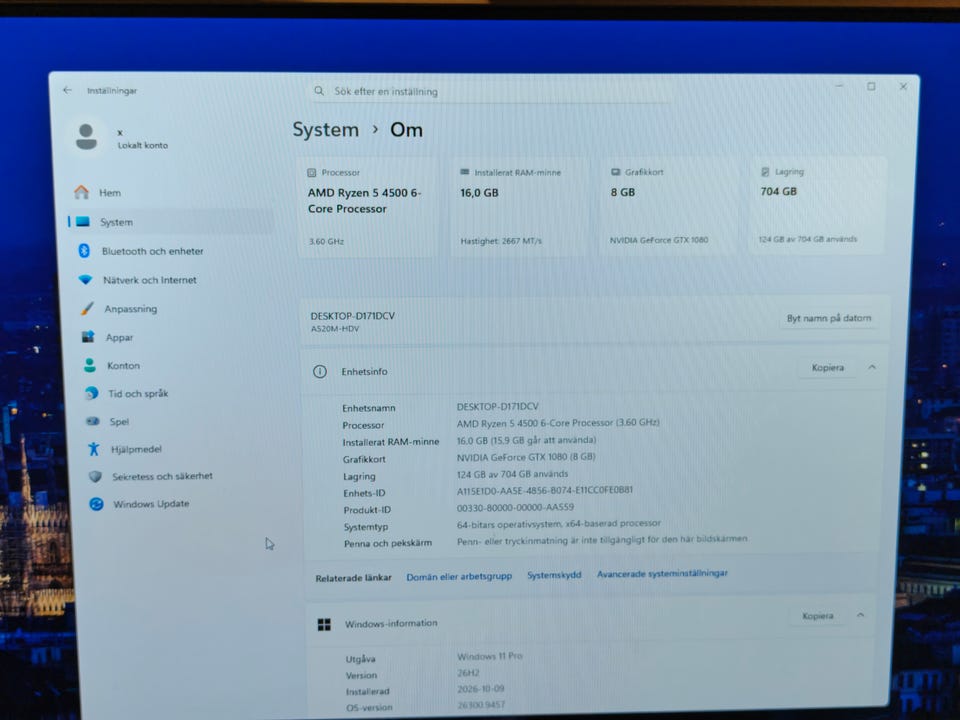Image resolution: width=960 pixels, height=720 pixels.
Task: Select the Produkt-ID value 00330-80000-00000-AA559
Action: tap(516, 507)
